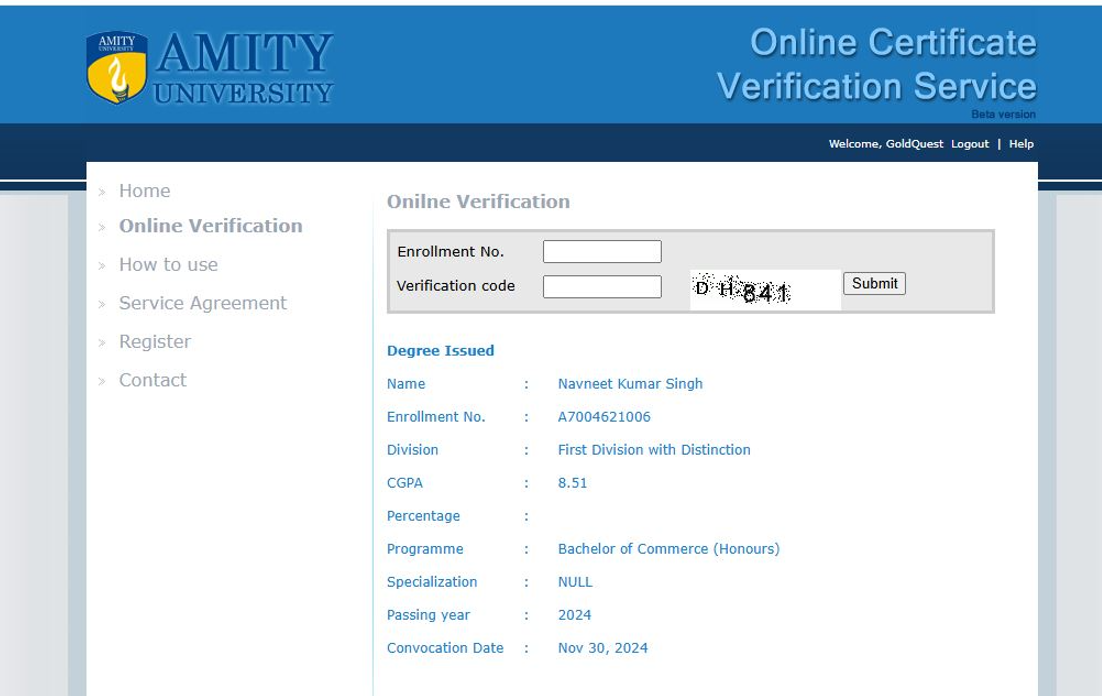Click the CGPA value 8.51
Screen dimensions: 1102x696
(573, 483)
